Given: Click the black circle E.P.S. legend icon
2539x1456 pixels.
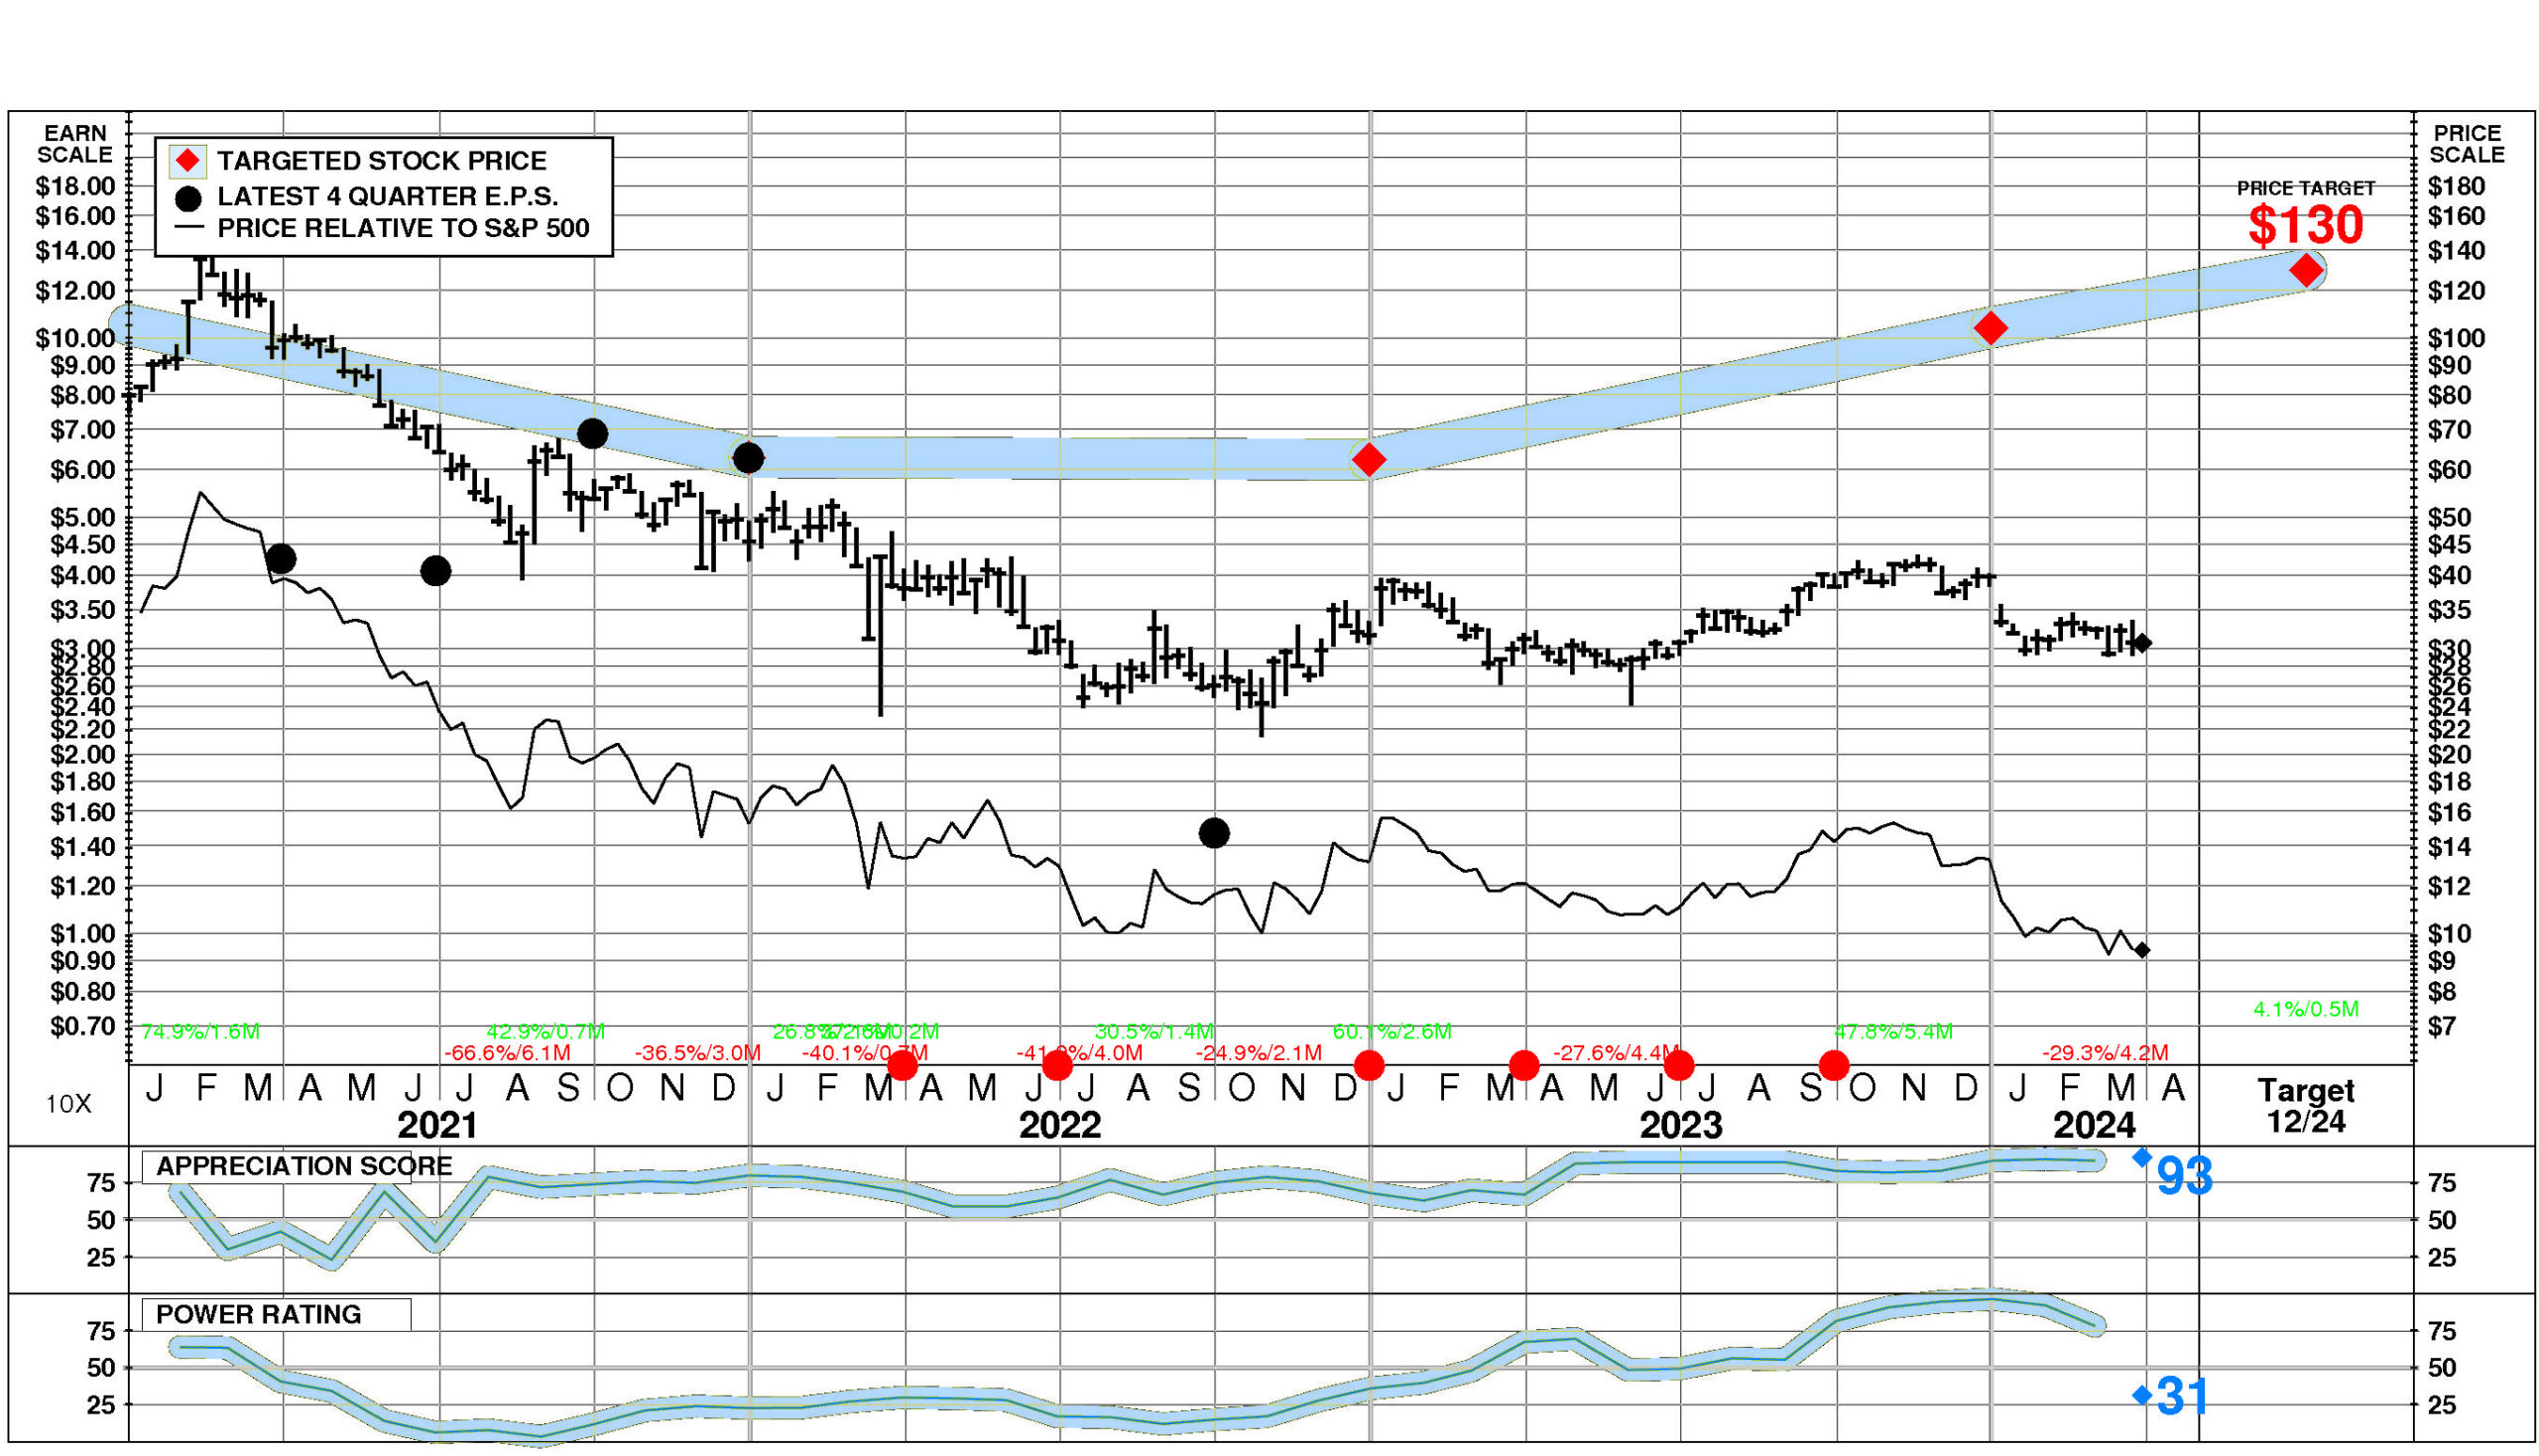Looking at the screenshot, I should pos(187,198).
